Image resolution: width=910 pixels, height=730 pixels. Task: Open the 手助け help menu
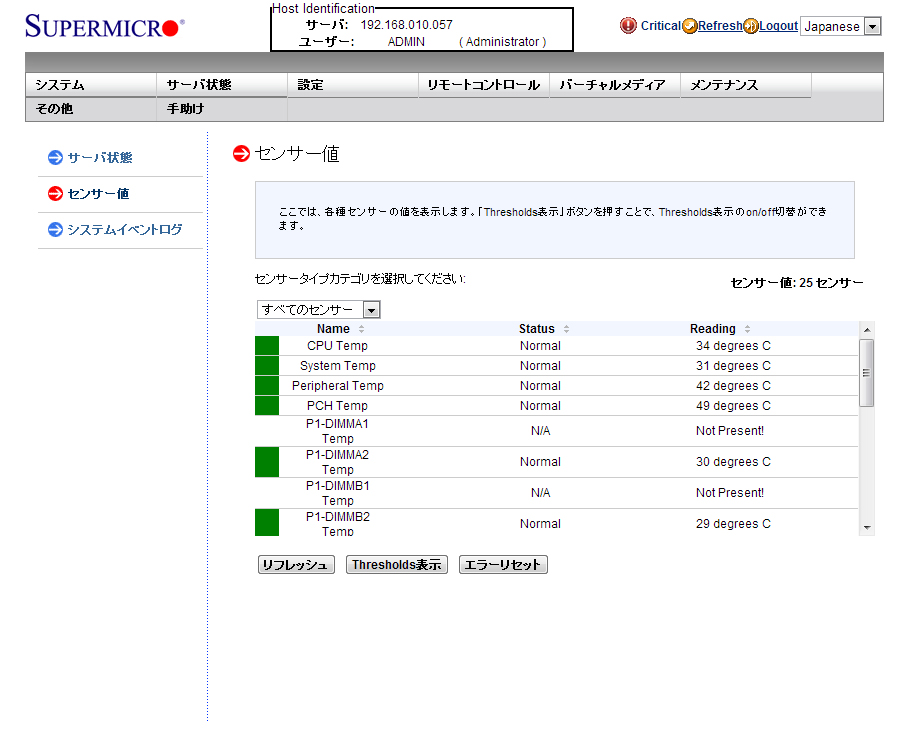click(x=222, y=109)
